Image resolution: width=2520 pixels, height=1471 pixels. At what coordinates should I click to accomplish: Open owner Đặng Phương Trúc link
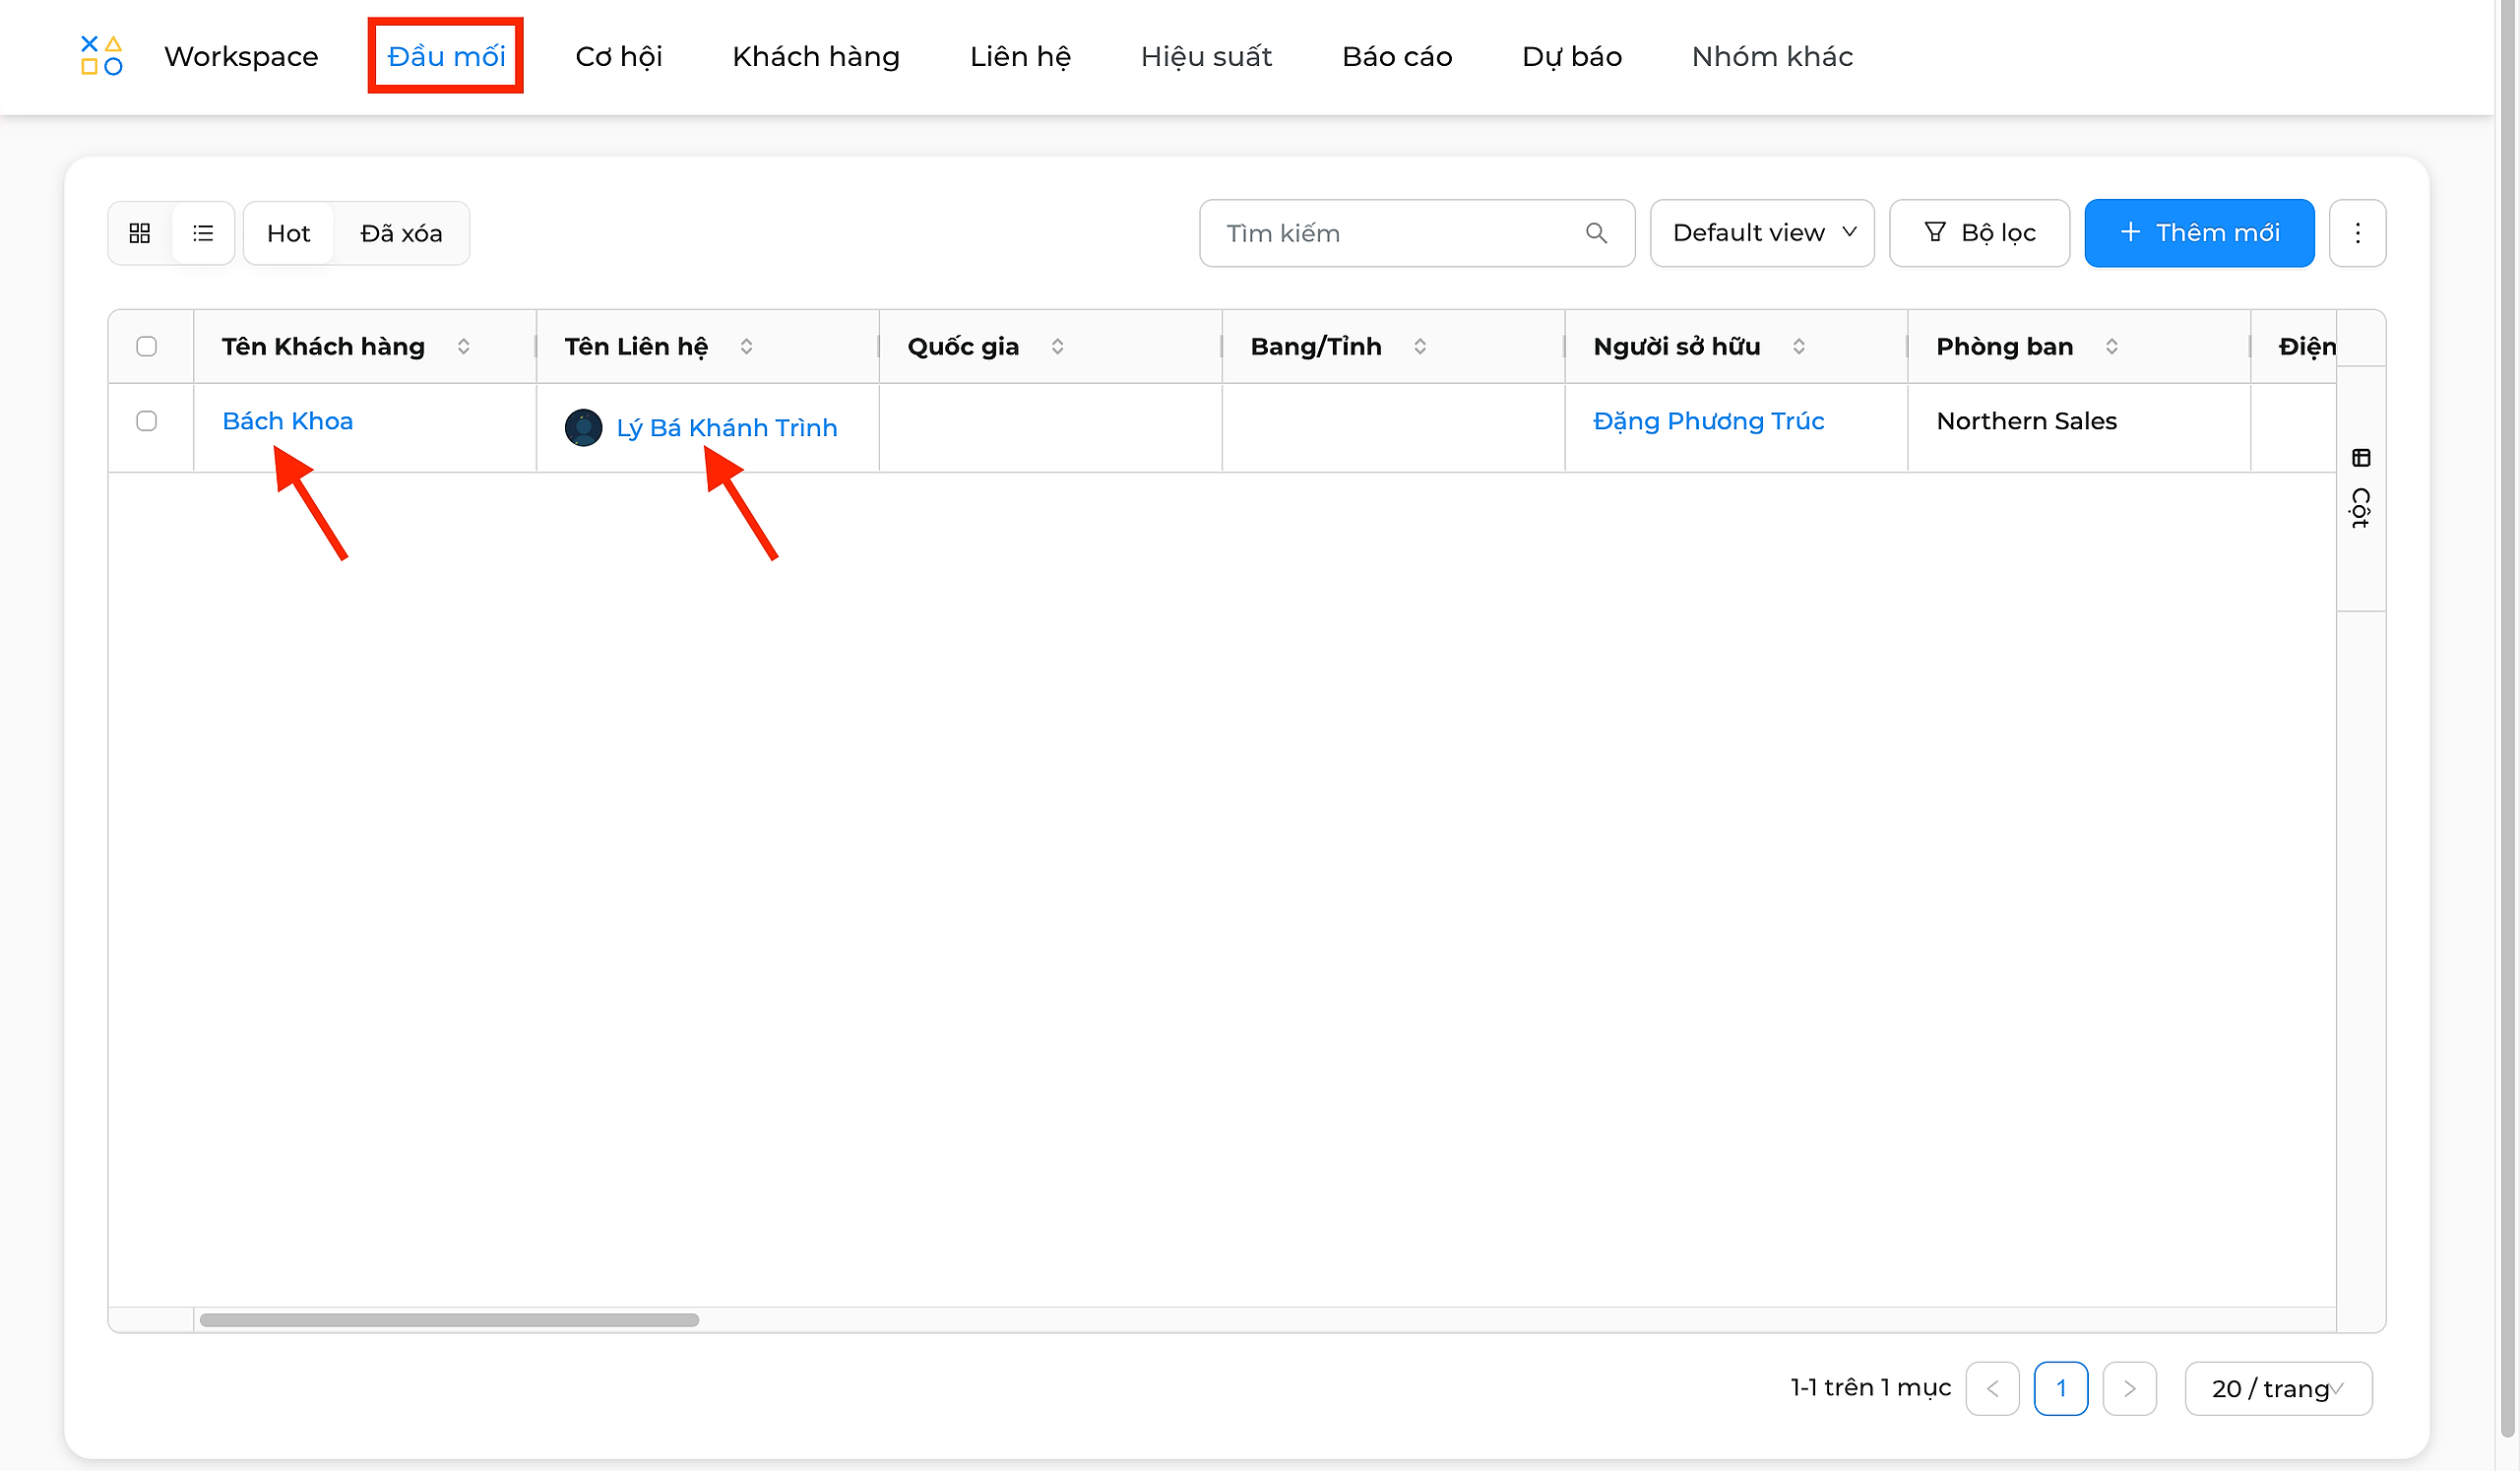coord(1709,421)
